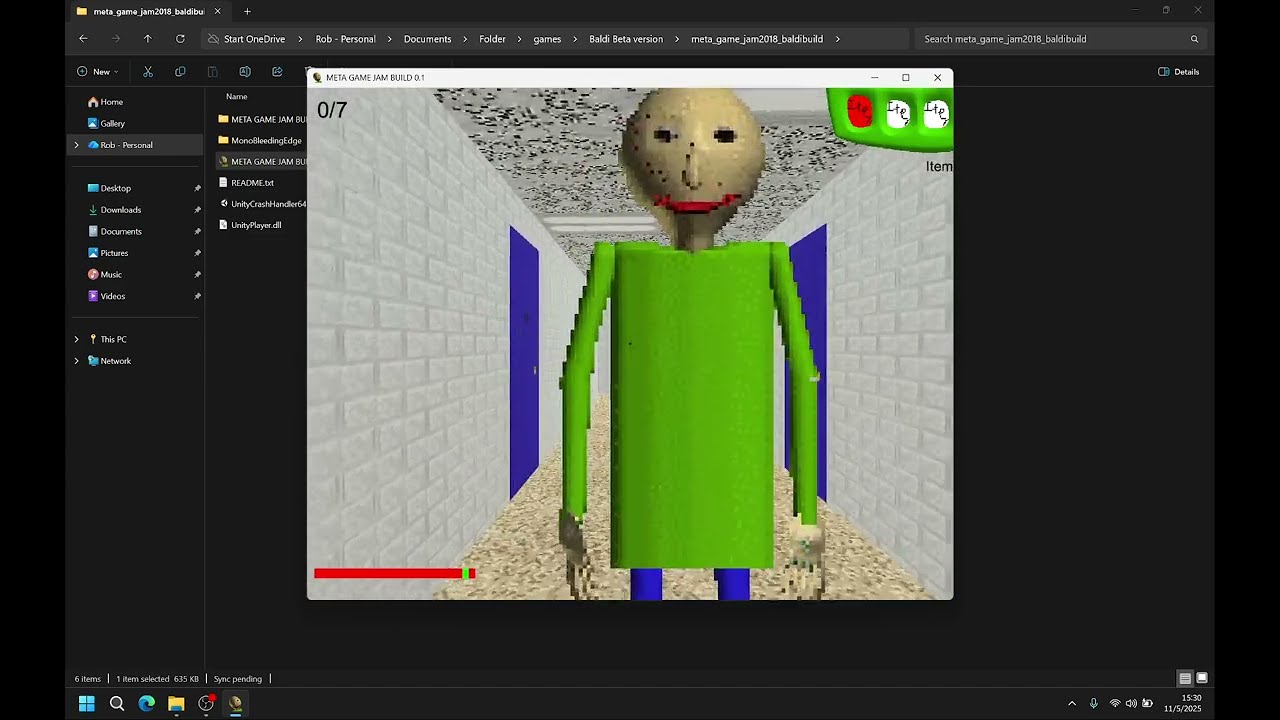Expand chevron after the Folder breadcrumb

pos(519,39)
